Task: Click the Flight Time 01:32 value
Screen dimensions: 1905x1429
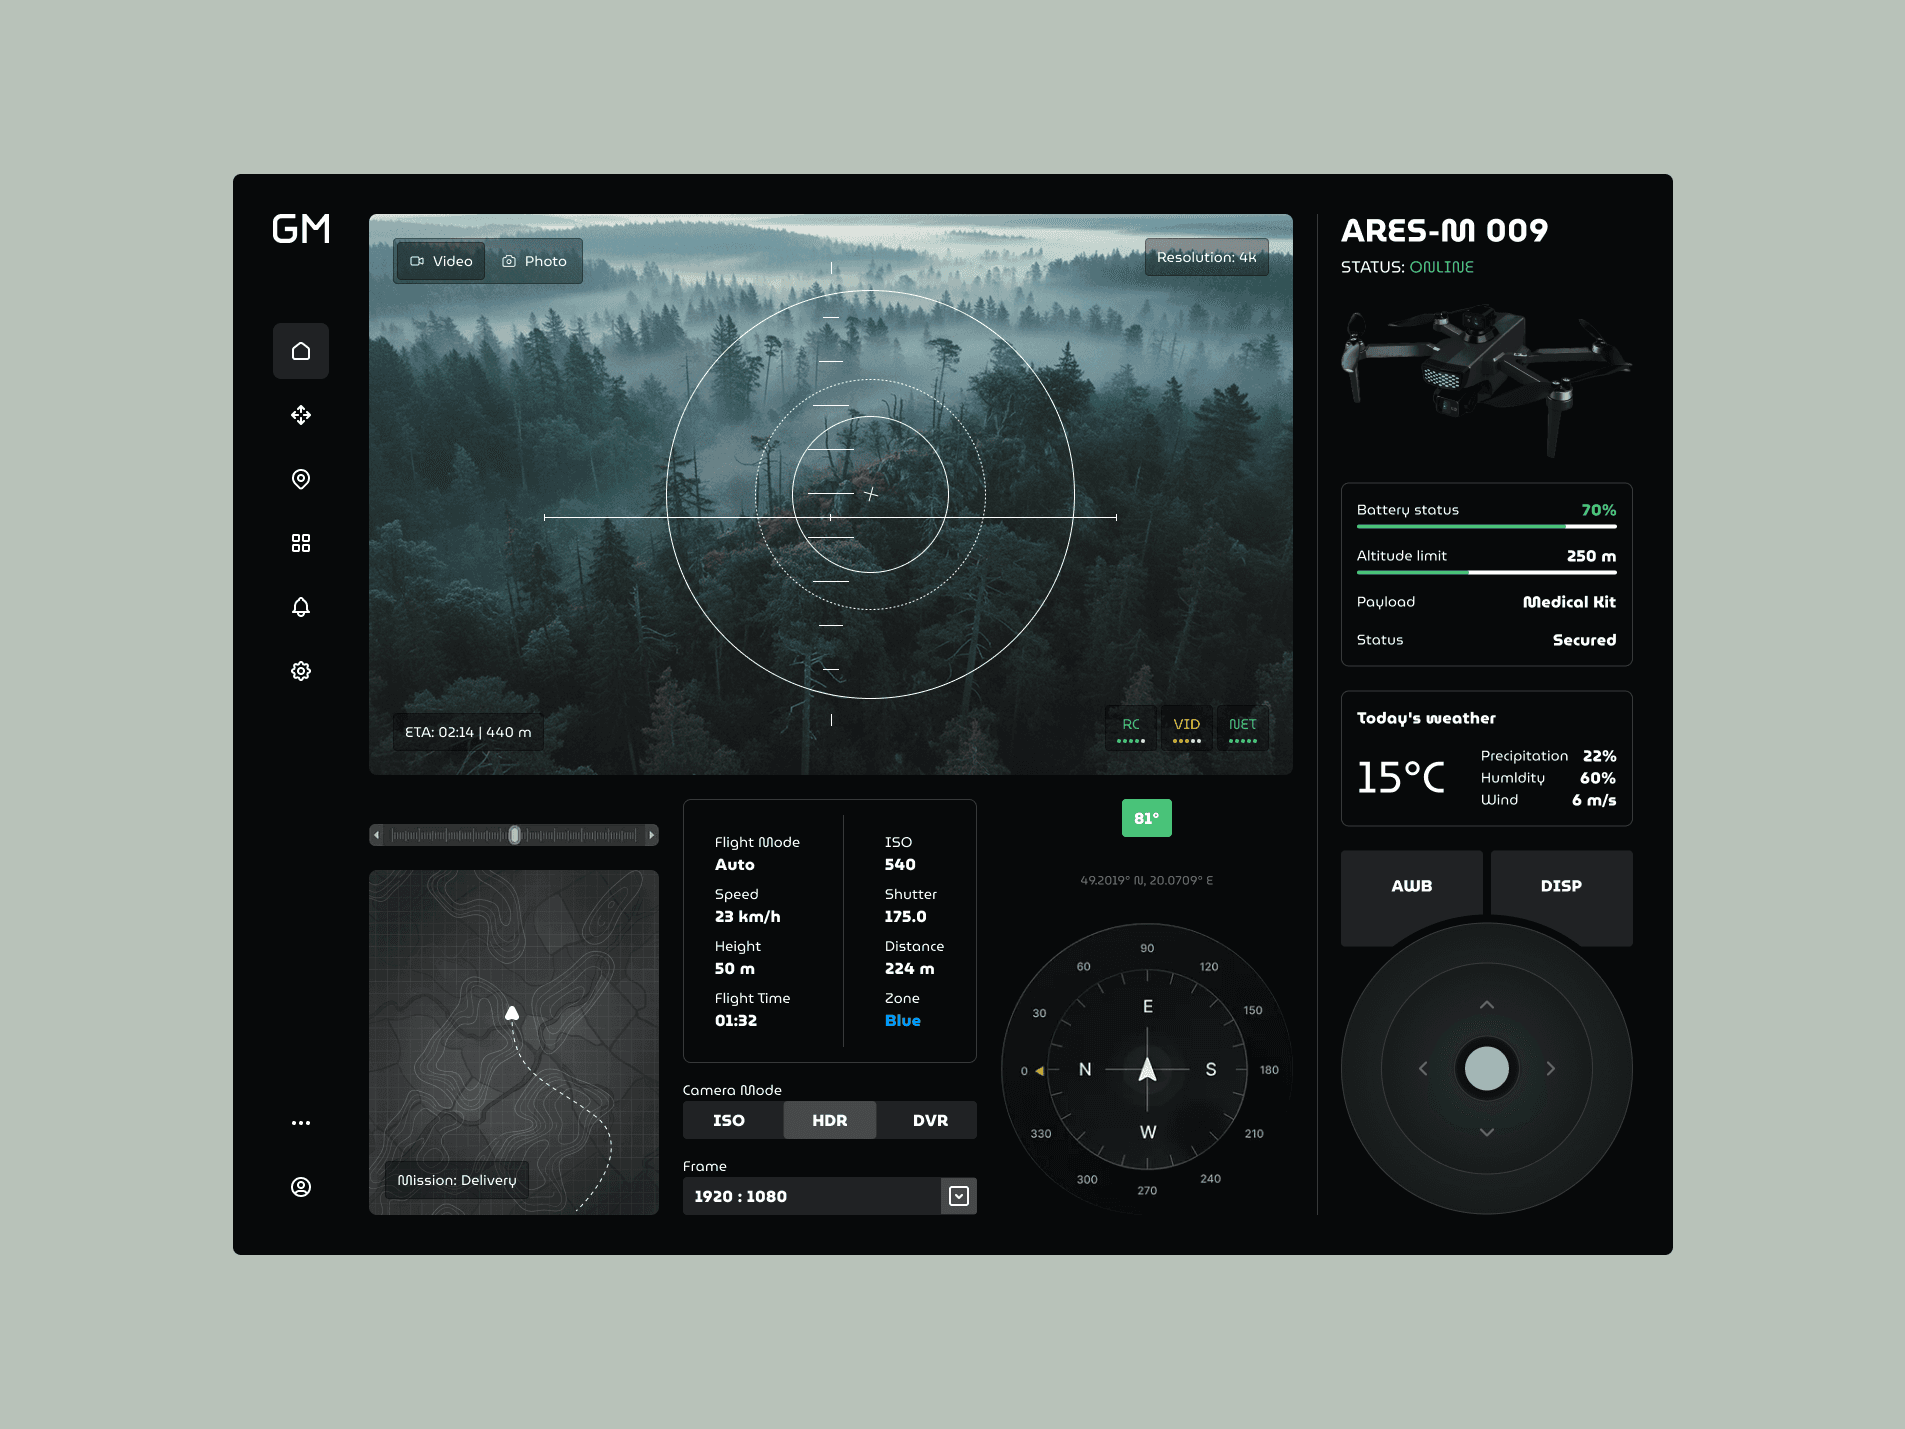Action: [736, 1020]
